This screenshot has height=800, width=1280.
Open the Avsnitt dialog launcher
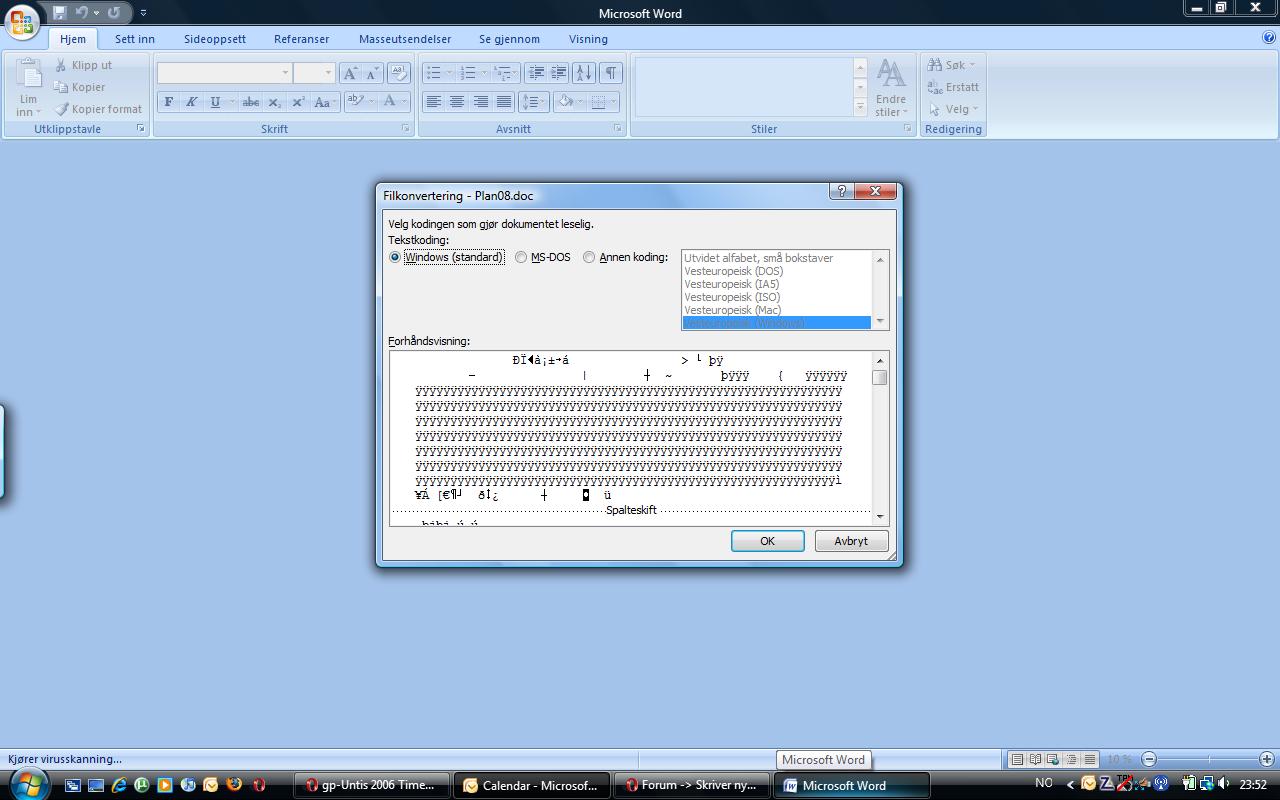tap(618, 129)
